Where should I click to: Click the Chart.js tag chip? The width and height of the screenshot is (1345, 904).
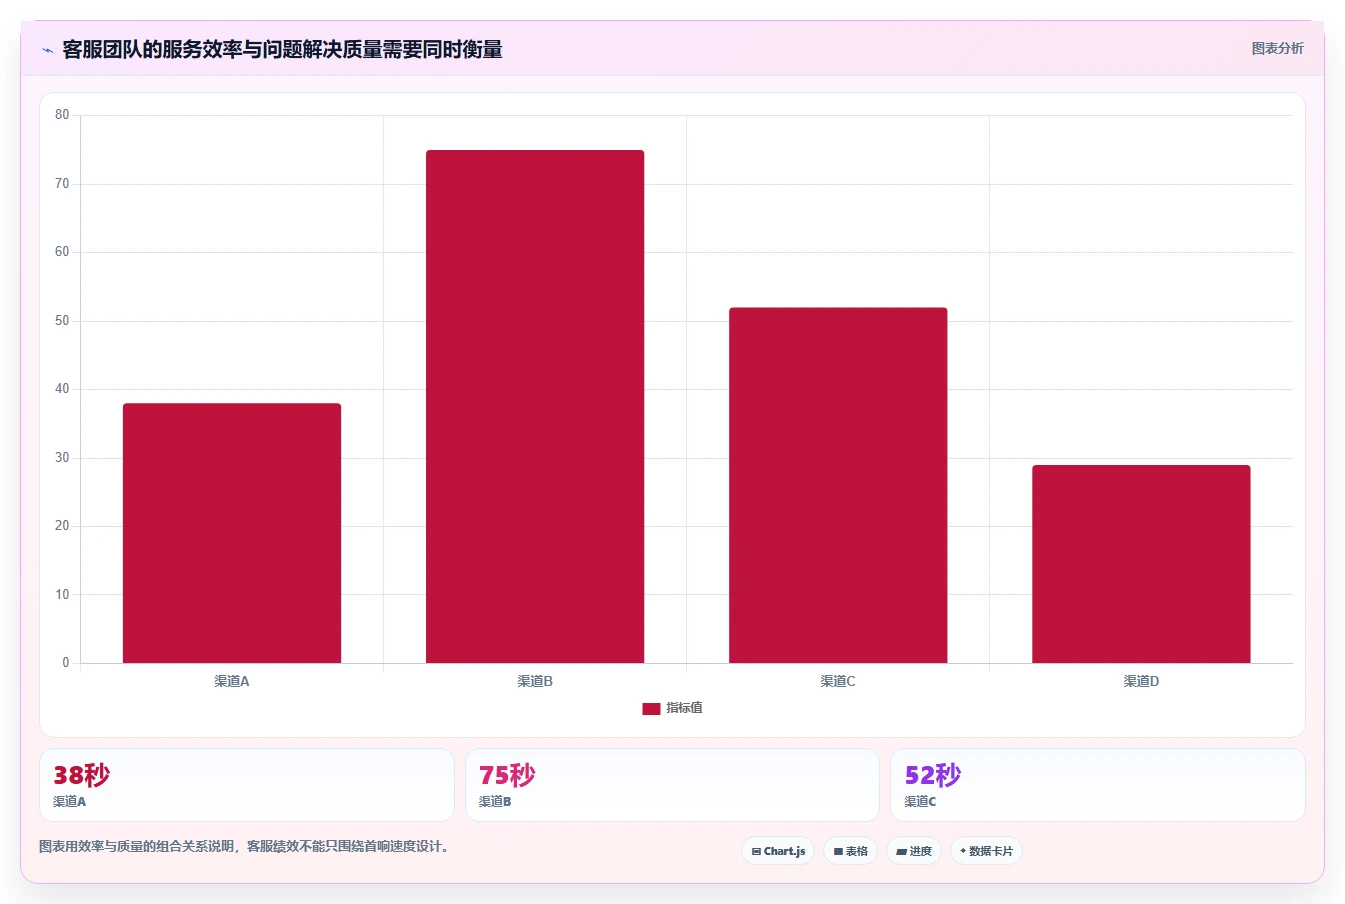coord(778,851)
